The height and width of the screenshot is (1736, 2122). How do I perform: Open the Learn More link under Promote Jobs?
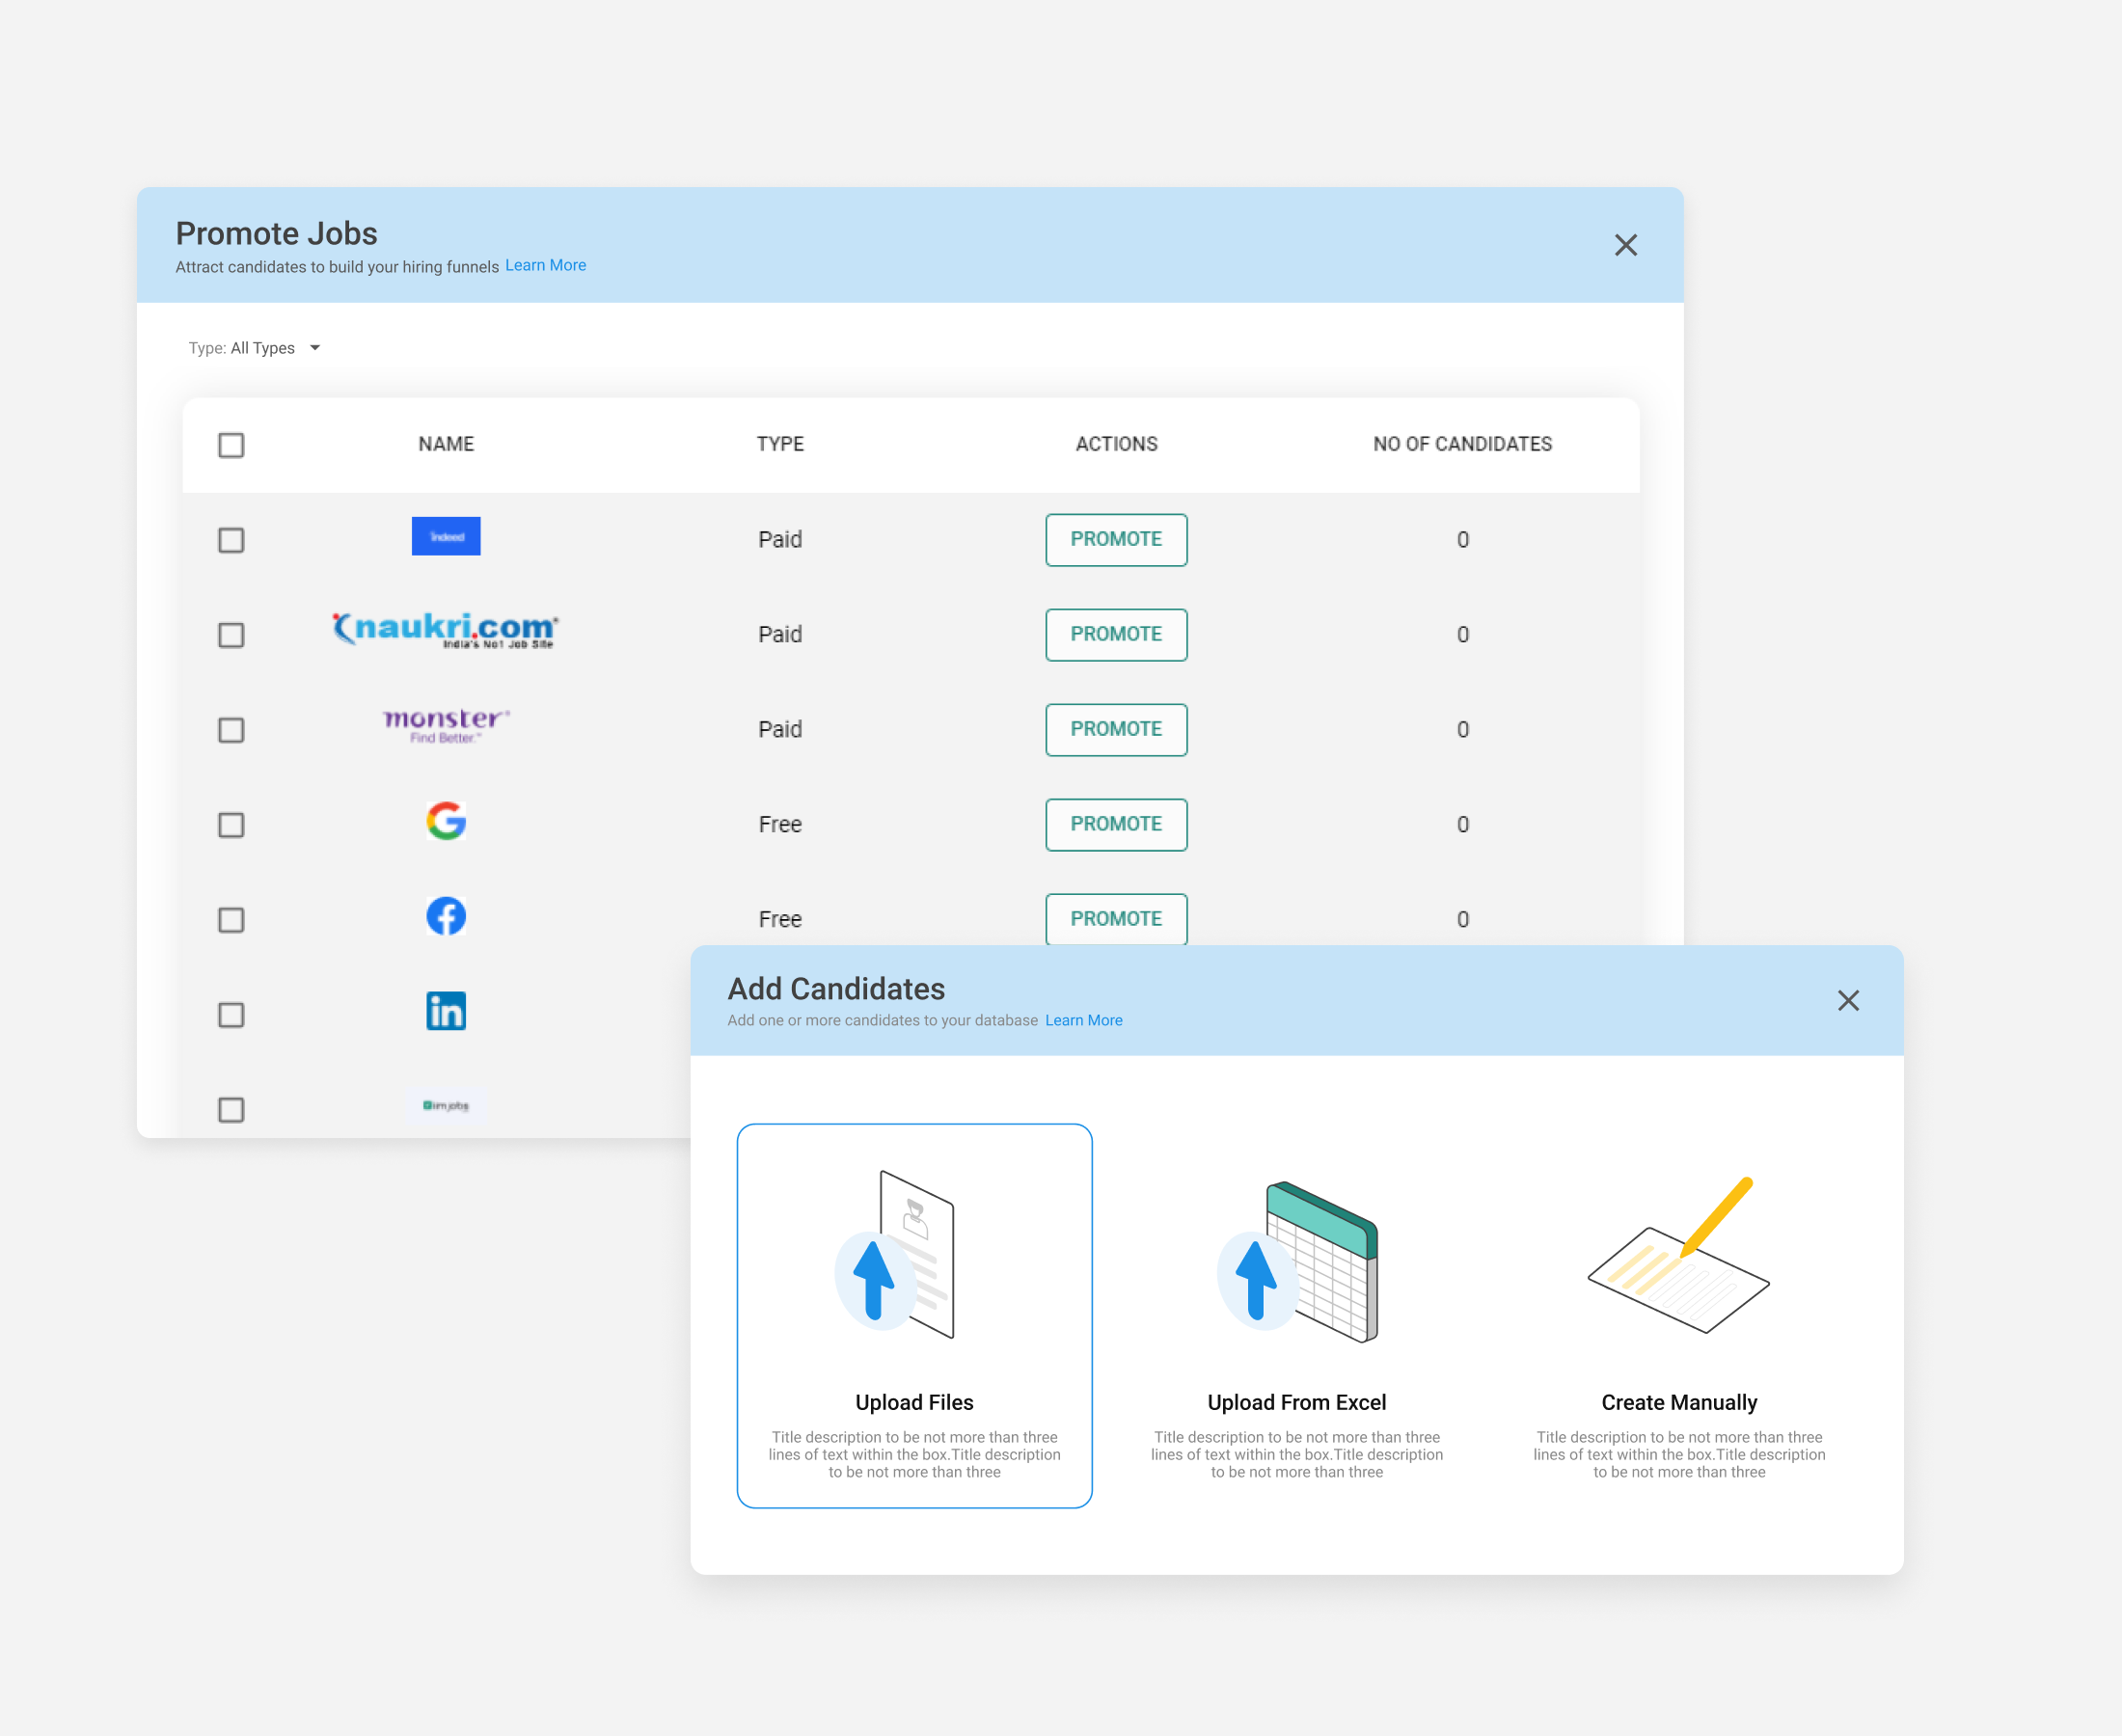click(545, 265)
